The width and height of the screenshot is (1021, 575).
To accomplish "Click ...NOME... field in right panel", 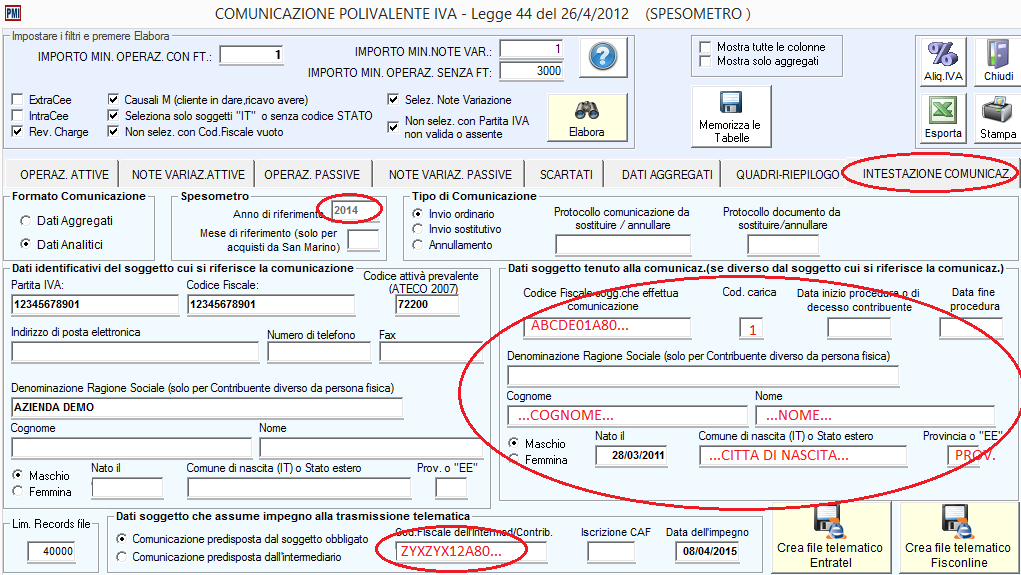I will 874,415.
